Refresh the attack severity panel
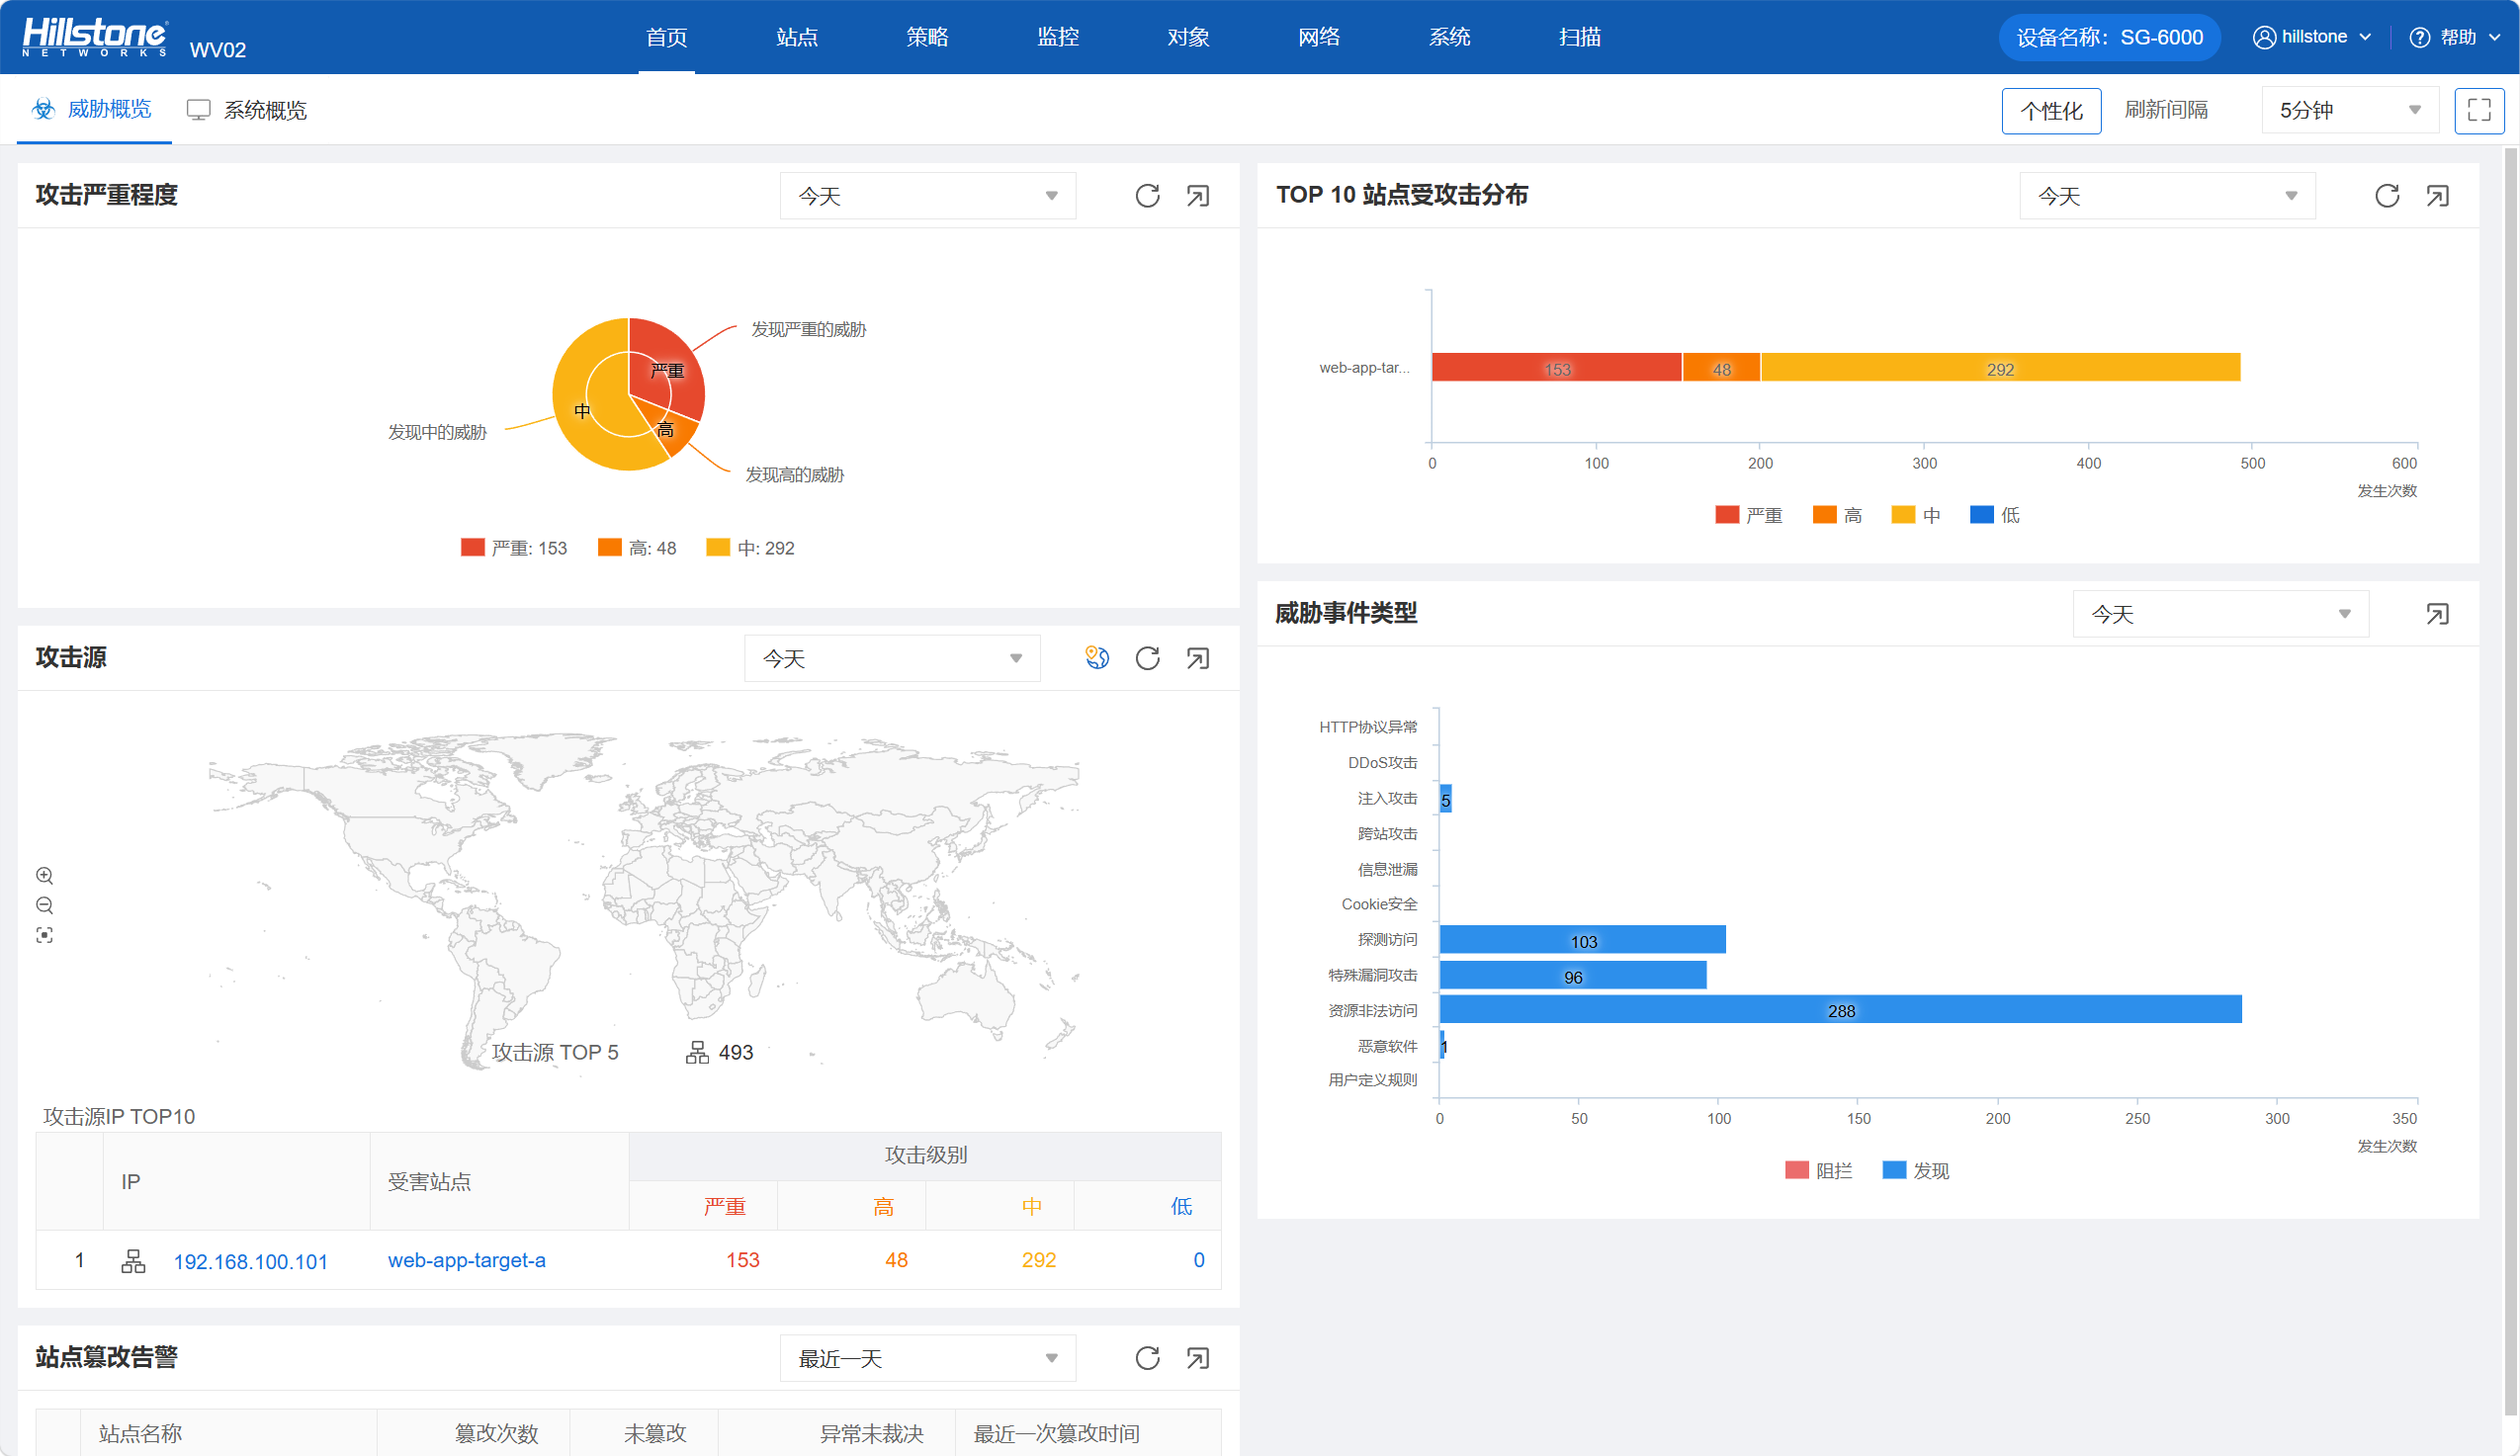 [1147, 196]
